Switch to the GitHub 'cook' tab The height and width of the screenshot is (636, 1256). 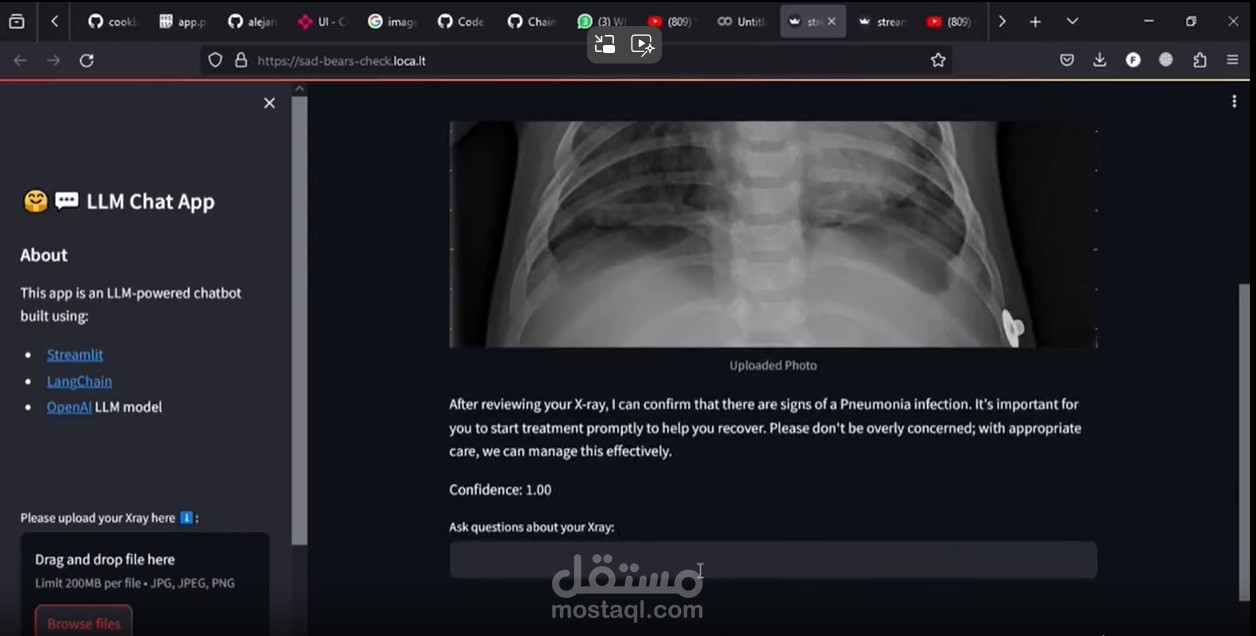coord(111,21)
